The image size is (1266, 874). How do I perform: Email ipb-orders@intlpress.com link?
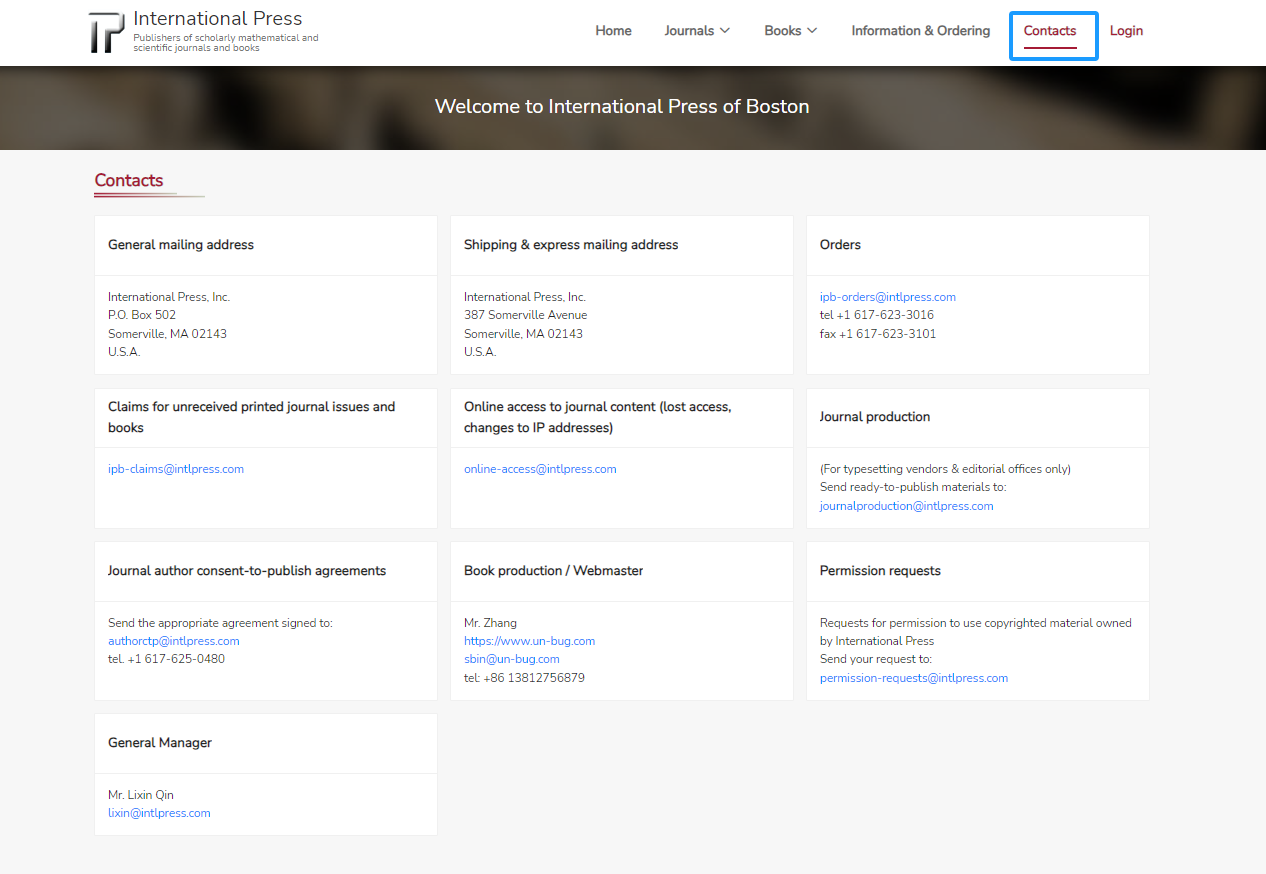click(888, 297)
